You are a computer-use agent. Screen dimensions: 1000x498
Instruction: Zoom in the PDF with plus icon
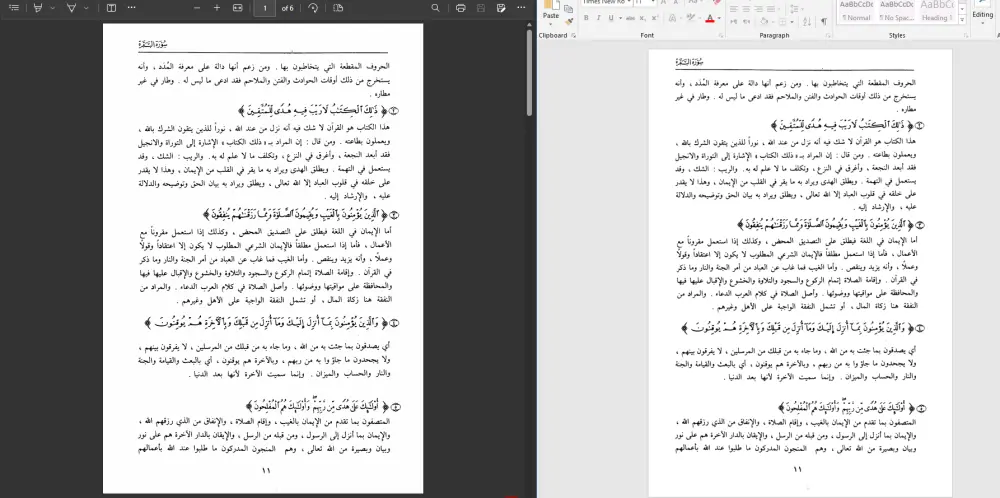[x=217, y=8]
